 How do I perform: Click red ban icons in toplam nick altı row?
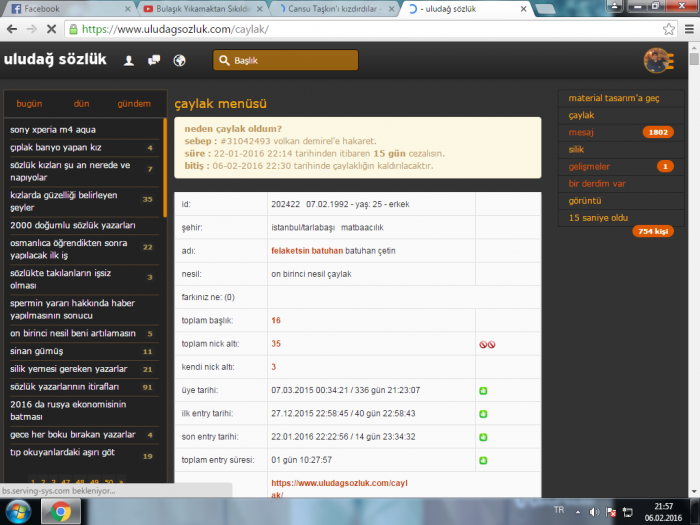(x=487, y=344)
